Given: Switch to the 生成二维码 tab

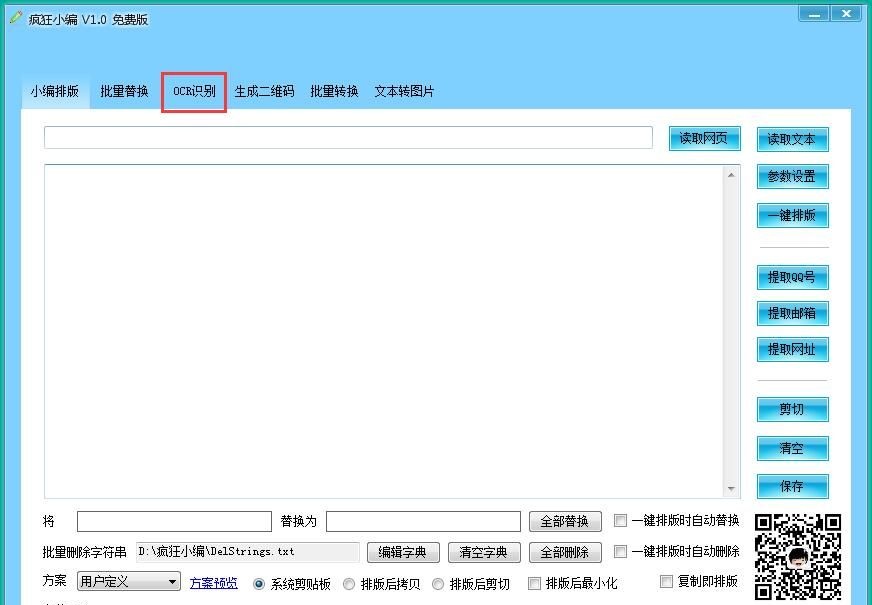Looking at the screenshot, I should pyautogui.click(x=264, y=91).
